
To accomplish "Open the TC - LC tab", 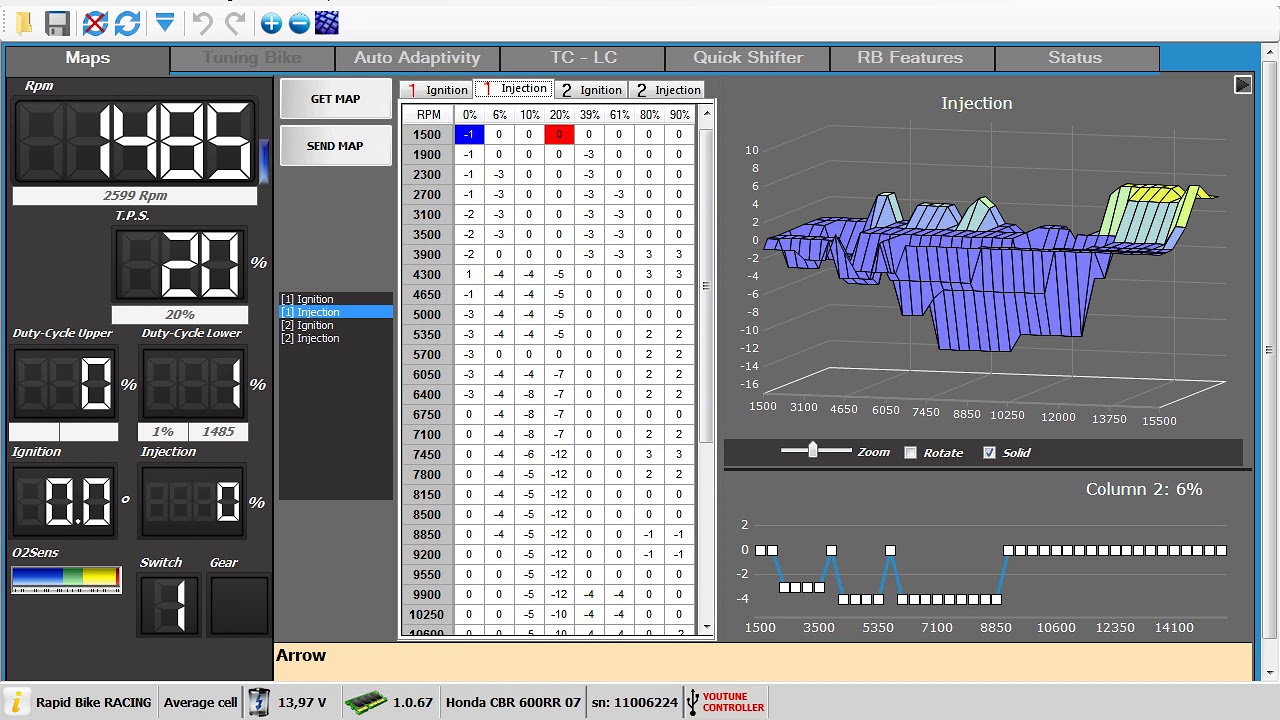I will pyautogui.click(x=583, y=58).
